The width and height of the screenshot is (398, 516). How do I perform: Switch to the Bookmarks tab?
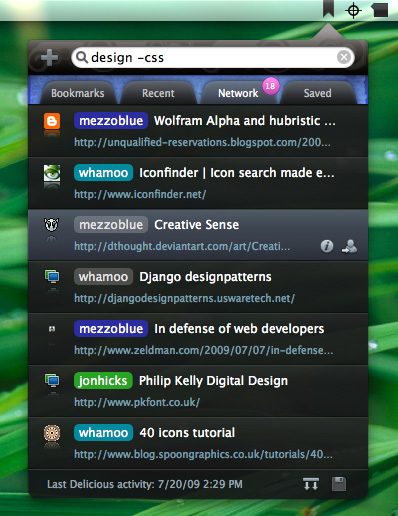(78, 93)
